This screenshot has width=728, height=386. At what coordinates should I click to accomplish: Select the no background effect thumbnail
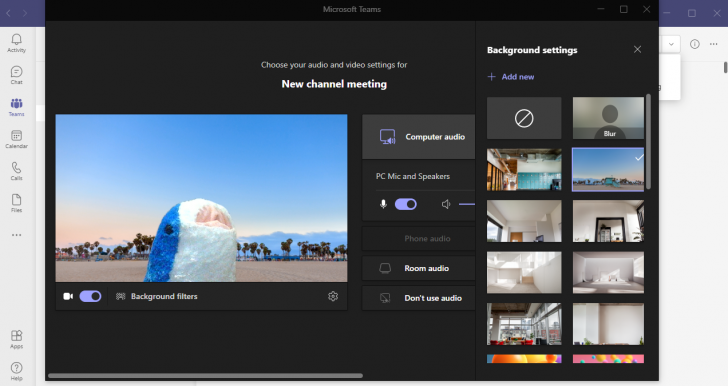524,118
